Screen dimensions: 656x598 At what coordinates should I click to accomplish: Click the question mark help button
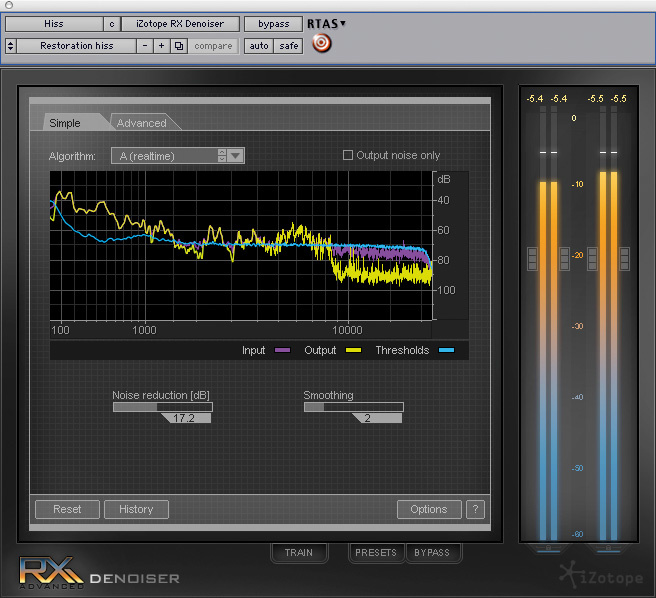click(x=475, y=509)
